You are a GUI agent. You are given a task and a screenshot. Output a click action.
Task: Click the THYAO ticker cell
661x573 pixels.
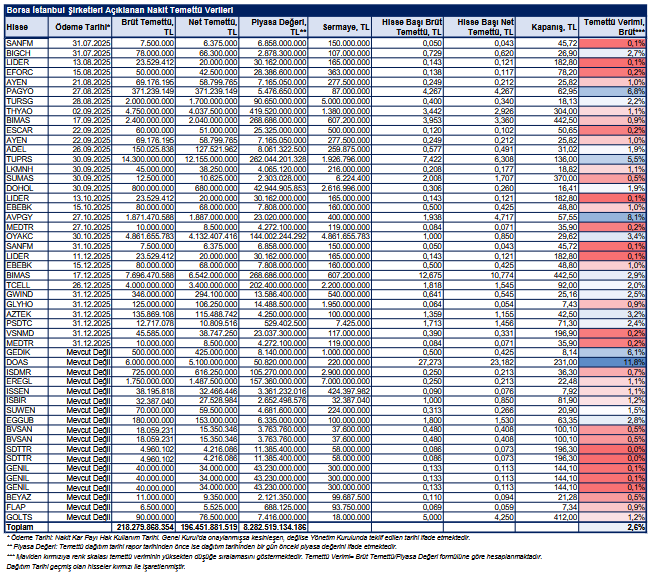pyautogui.click(x=27, y=111)
